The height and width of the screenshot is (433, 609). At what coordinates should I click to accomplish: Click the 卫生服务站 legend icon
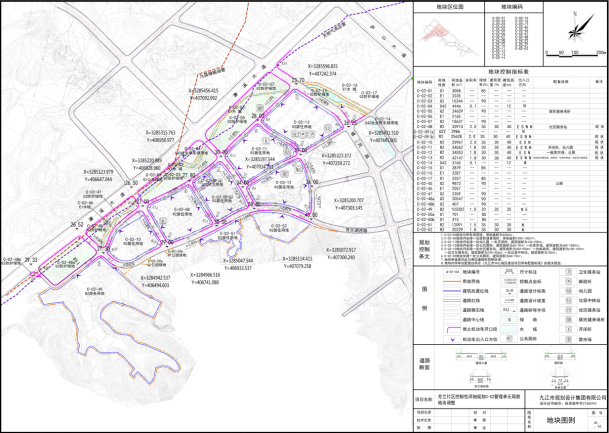[568, 272]
